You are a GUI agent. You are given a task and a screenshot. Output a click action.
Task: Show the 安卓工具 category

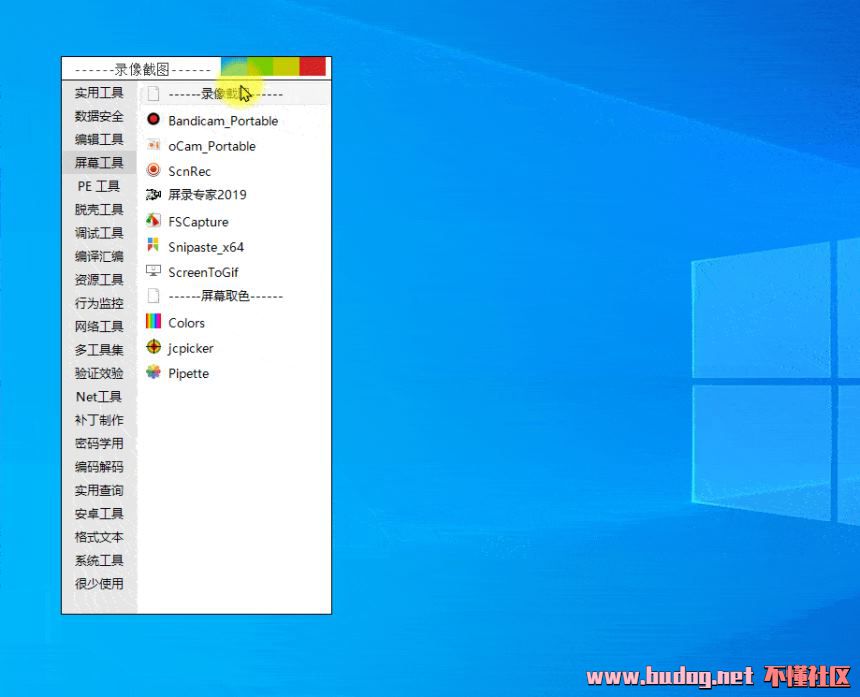click(99, 514)
